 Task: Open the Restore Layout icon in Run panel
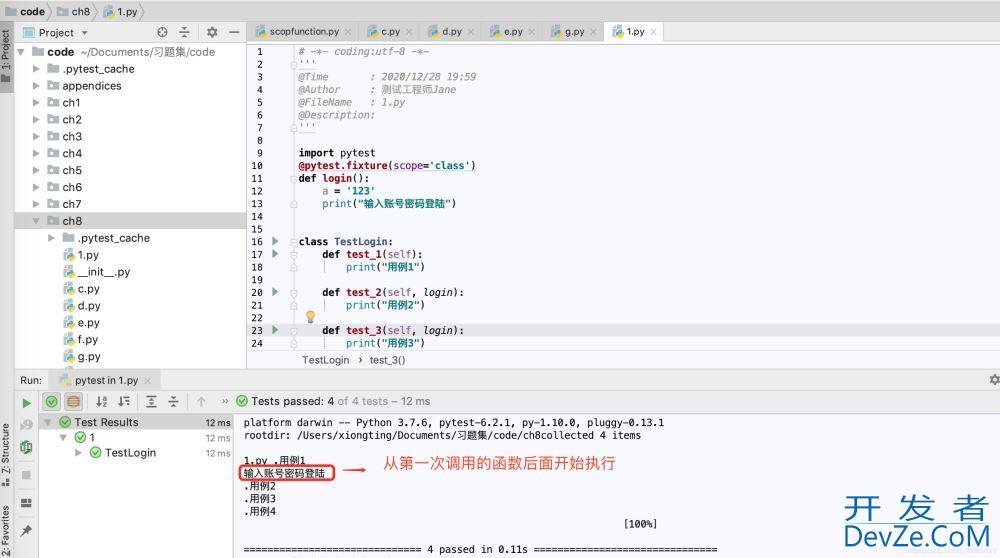coord(26,503)
